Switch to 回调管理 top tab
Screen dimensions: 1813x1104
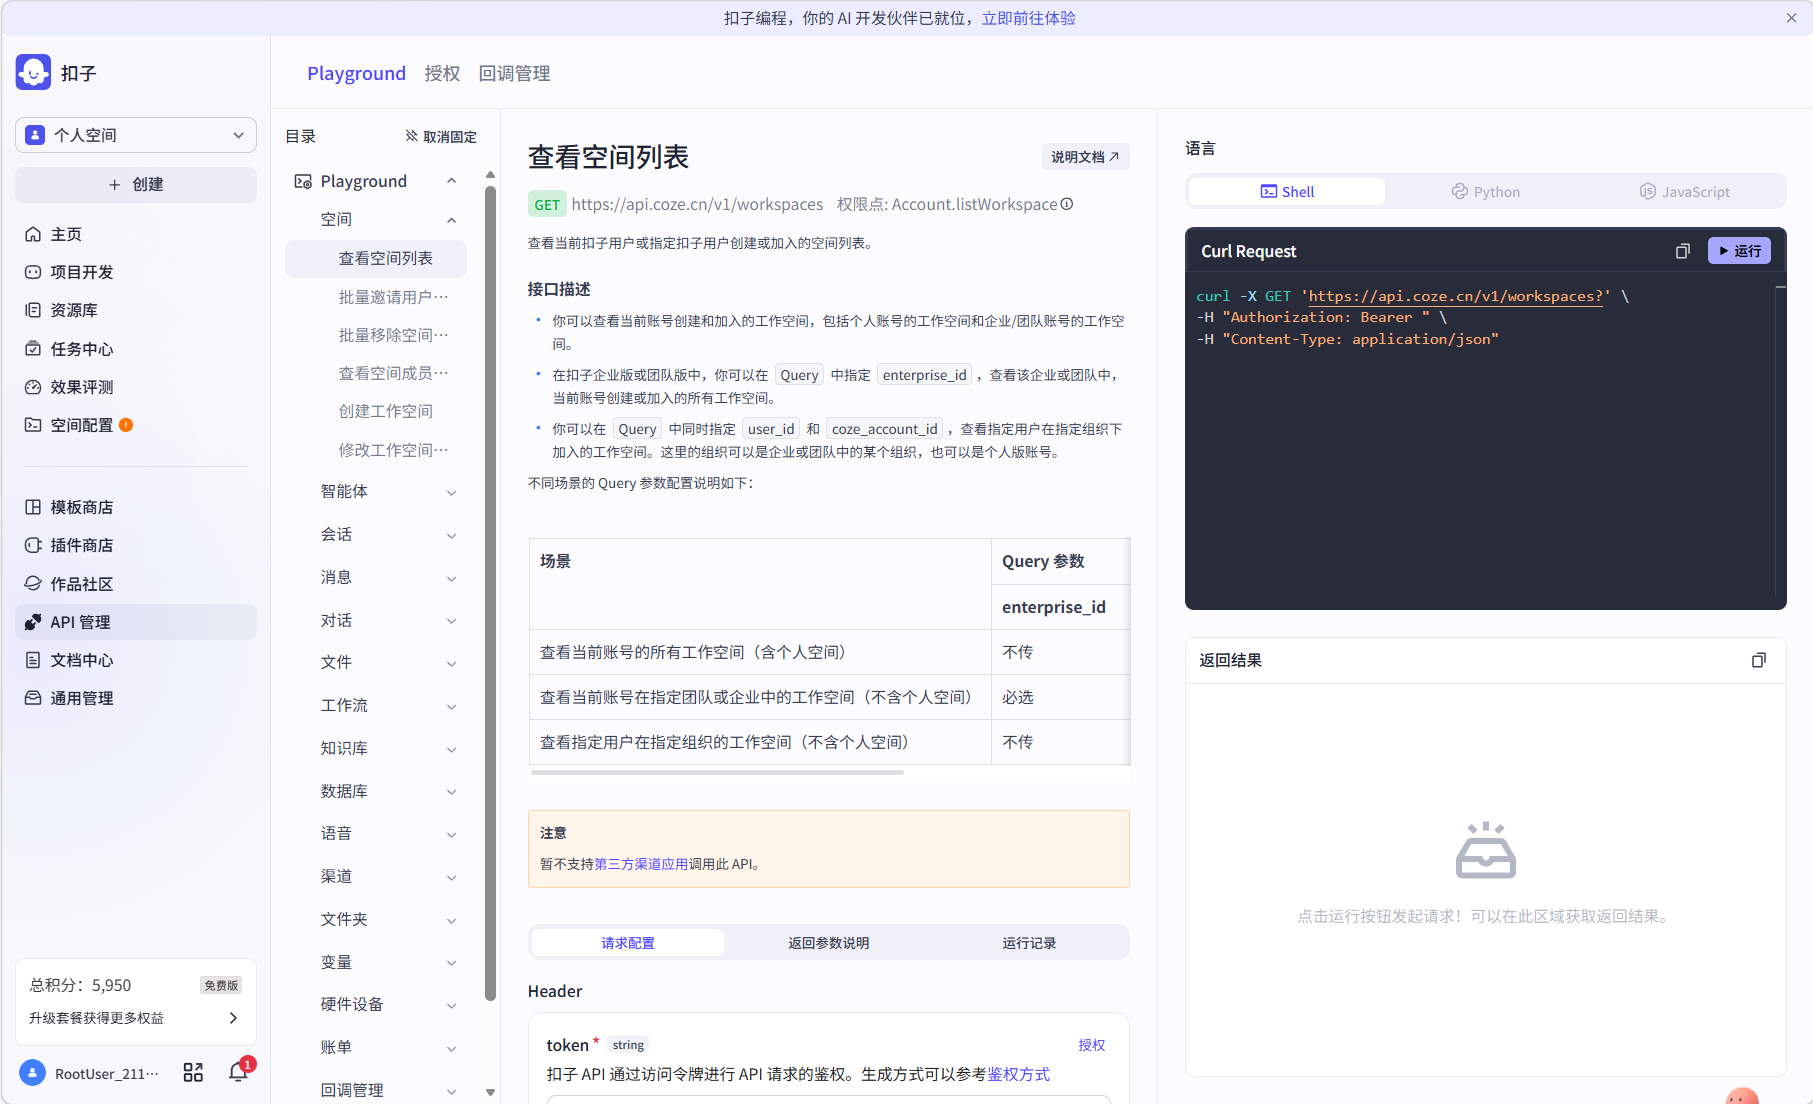(x=514, y=73)
